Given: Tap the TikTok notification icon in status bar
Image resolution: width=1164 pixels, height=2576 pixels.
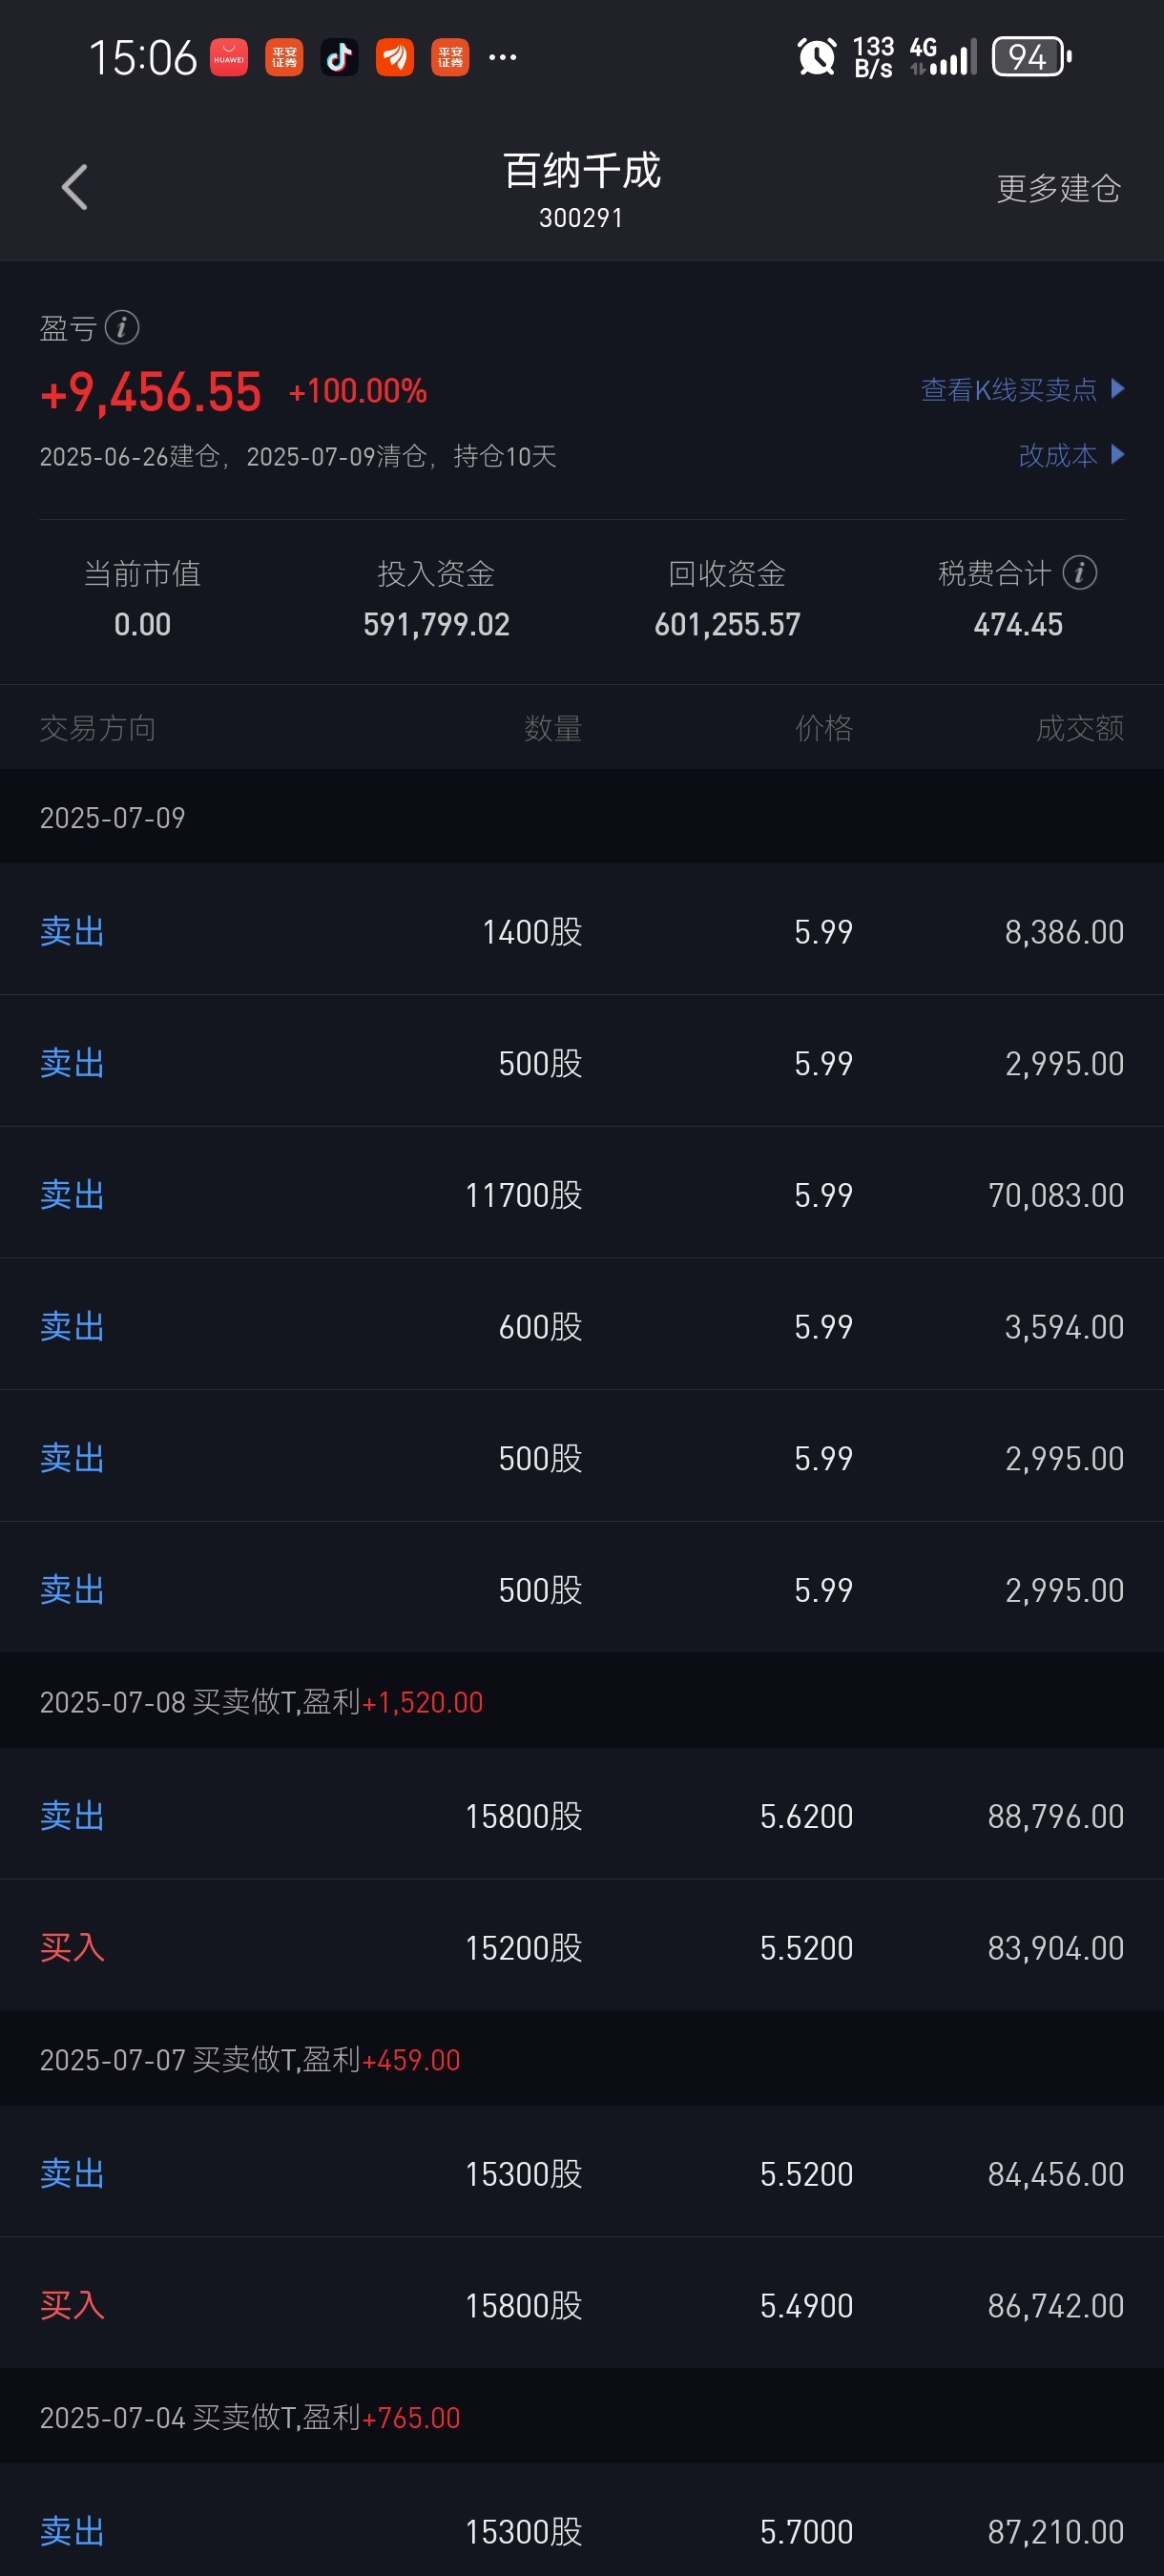Looking at the screenshot, I should [x=339, y=57].
